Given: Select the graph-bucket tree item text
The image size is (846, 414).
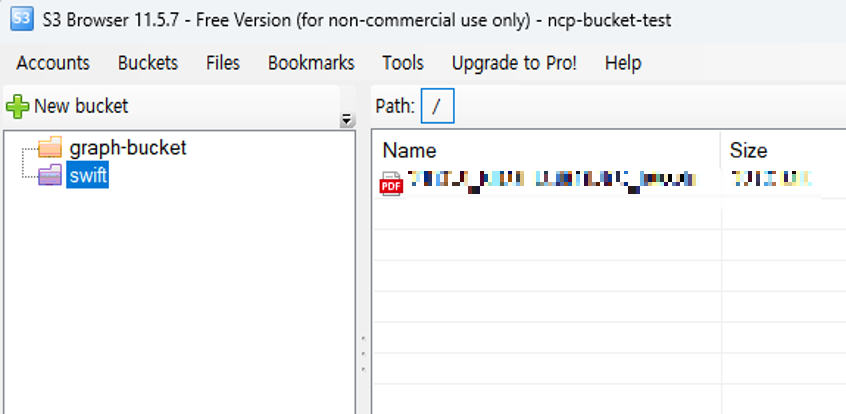Looking at the screenshot, I should click(x=128, y=147).
